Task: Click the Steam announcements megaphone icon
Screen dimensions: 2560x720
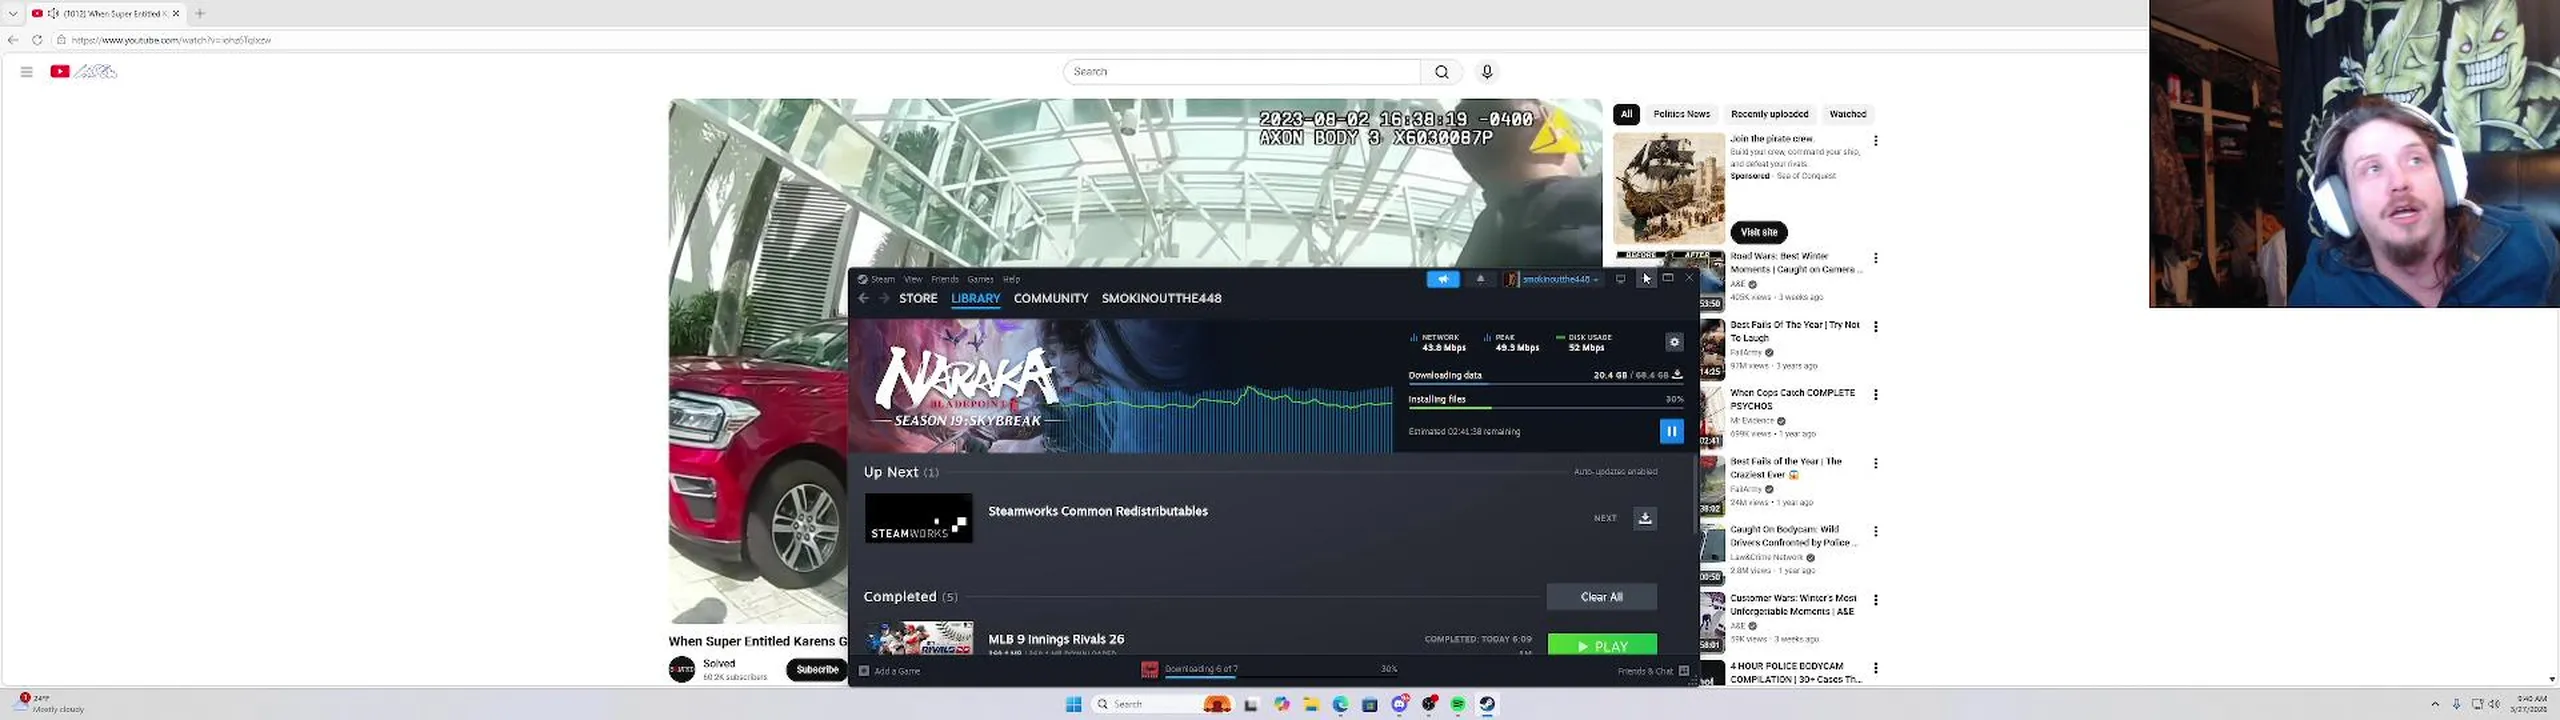Action: pos(1442,279)
